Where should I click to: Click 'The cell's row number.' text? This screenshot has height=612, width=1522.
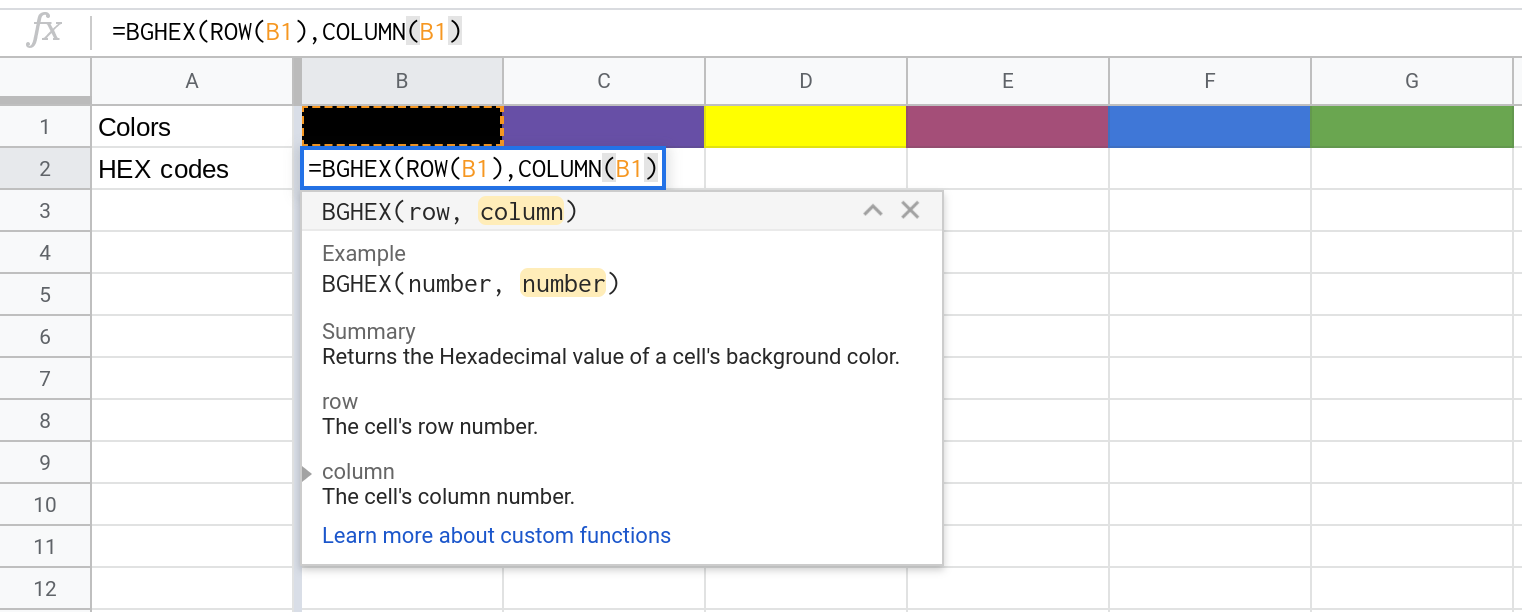coord(430,426)
